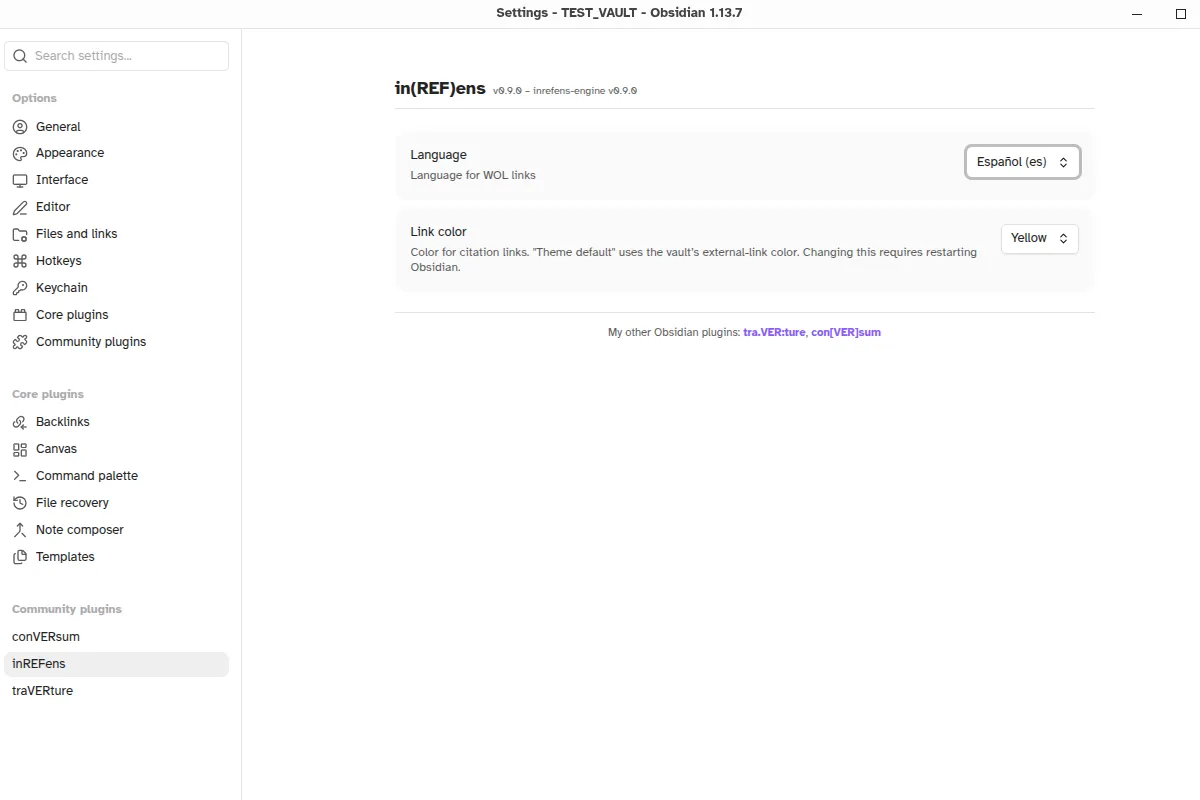
Task: Open Backlinks plugin settings
Action: pos(116,423)
